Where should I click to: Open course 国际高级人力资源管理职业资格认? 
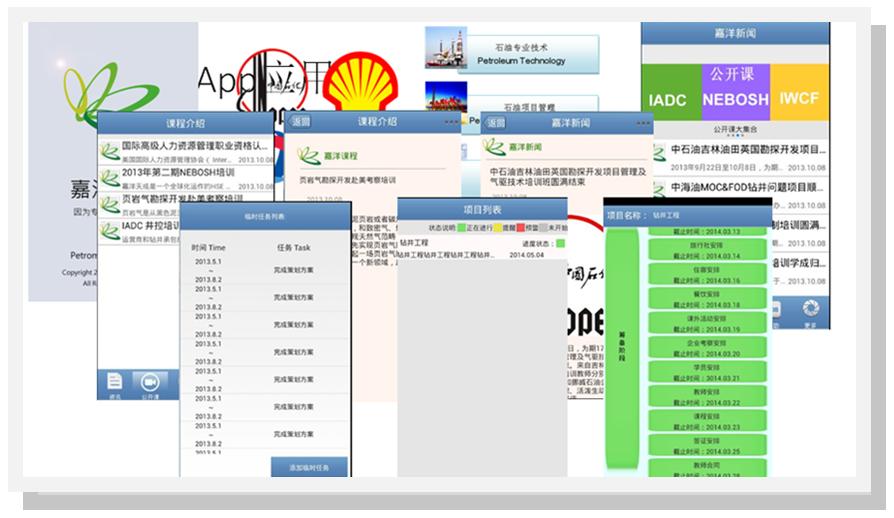tap(186, 151)
